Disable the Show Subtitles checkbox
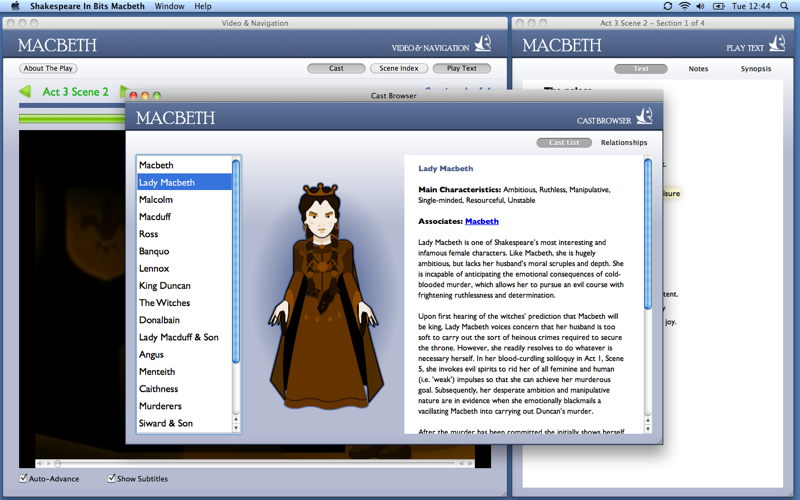Screen dimensions: 800x500 pos(111,478)
